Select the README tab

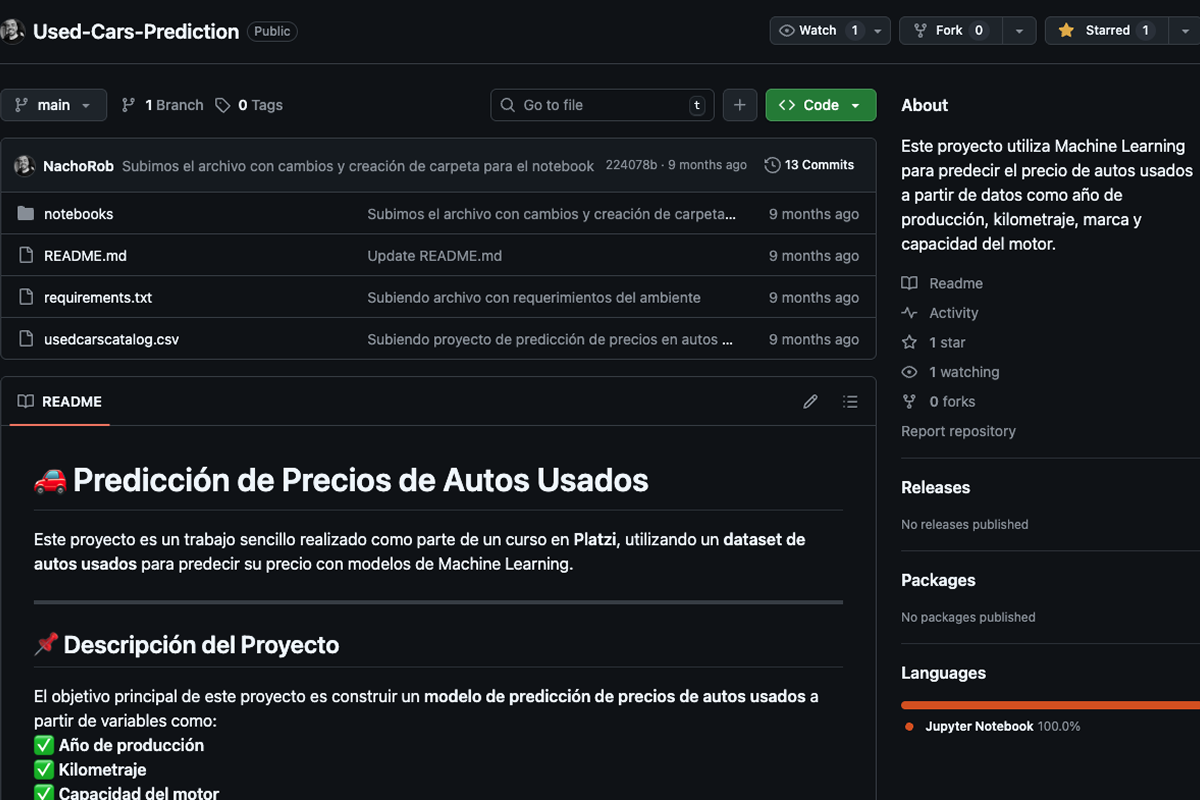coord(60,402)
